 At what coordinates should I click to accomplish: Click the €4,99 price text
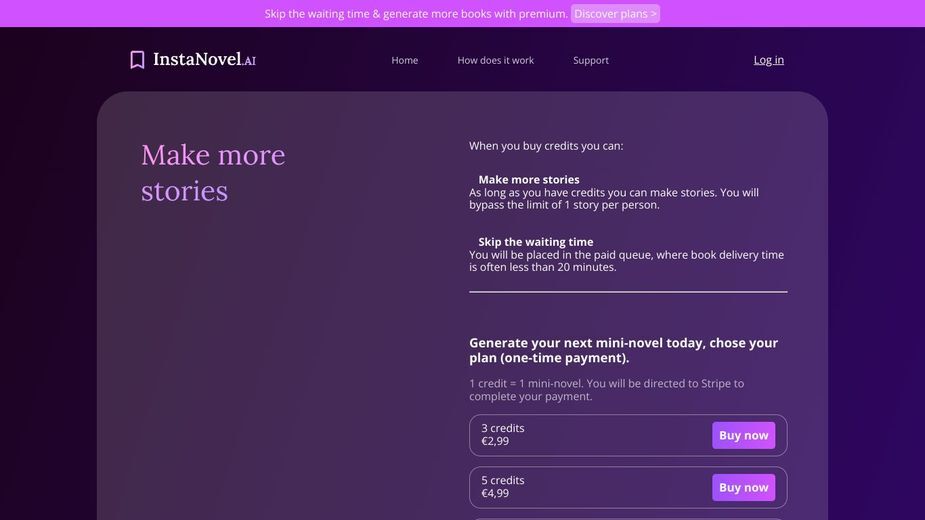[495, 493]
